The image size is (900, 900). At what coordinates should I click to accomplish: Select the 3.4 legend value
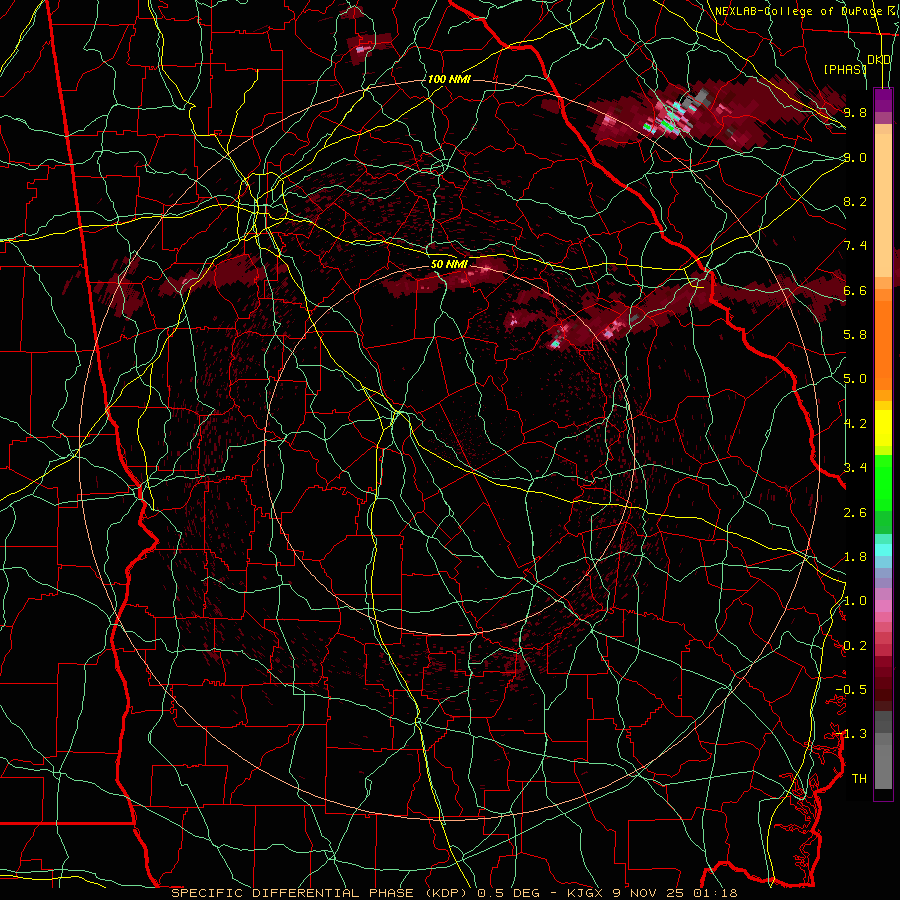[855, 468]
